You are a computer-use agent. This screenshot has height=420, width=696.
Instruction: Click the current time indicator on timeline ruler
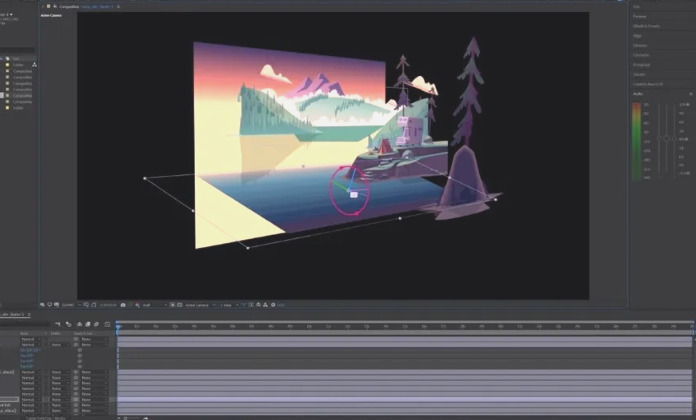coord(118,325)
